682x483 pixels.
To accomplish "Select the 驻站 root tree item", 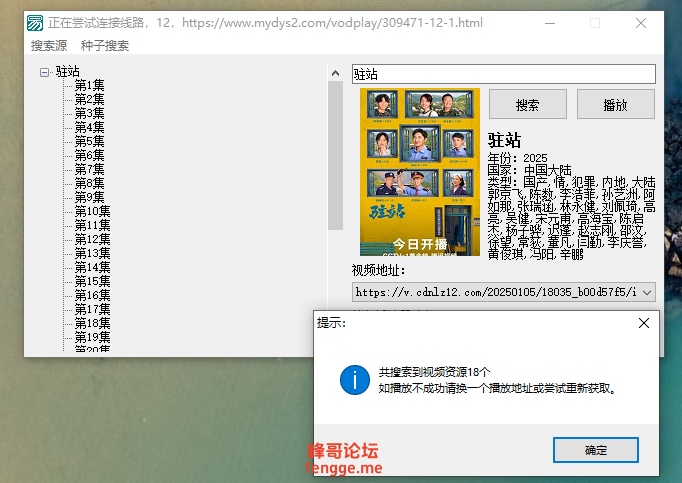I will click(67, 71).
